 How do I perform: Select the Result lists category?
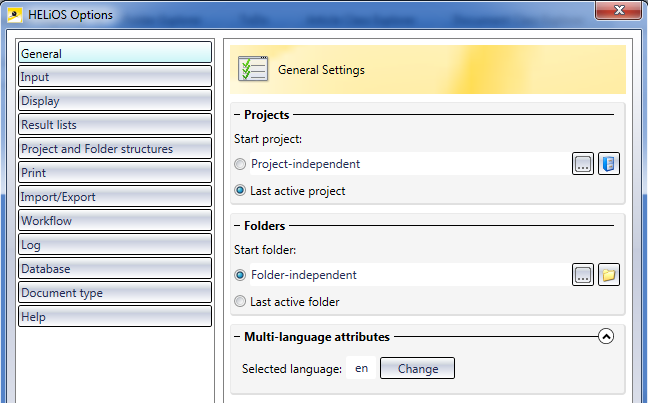[x=115, y=124]
